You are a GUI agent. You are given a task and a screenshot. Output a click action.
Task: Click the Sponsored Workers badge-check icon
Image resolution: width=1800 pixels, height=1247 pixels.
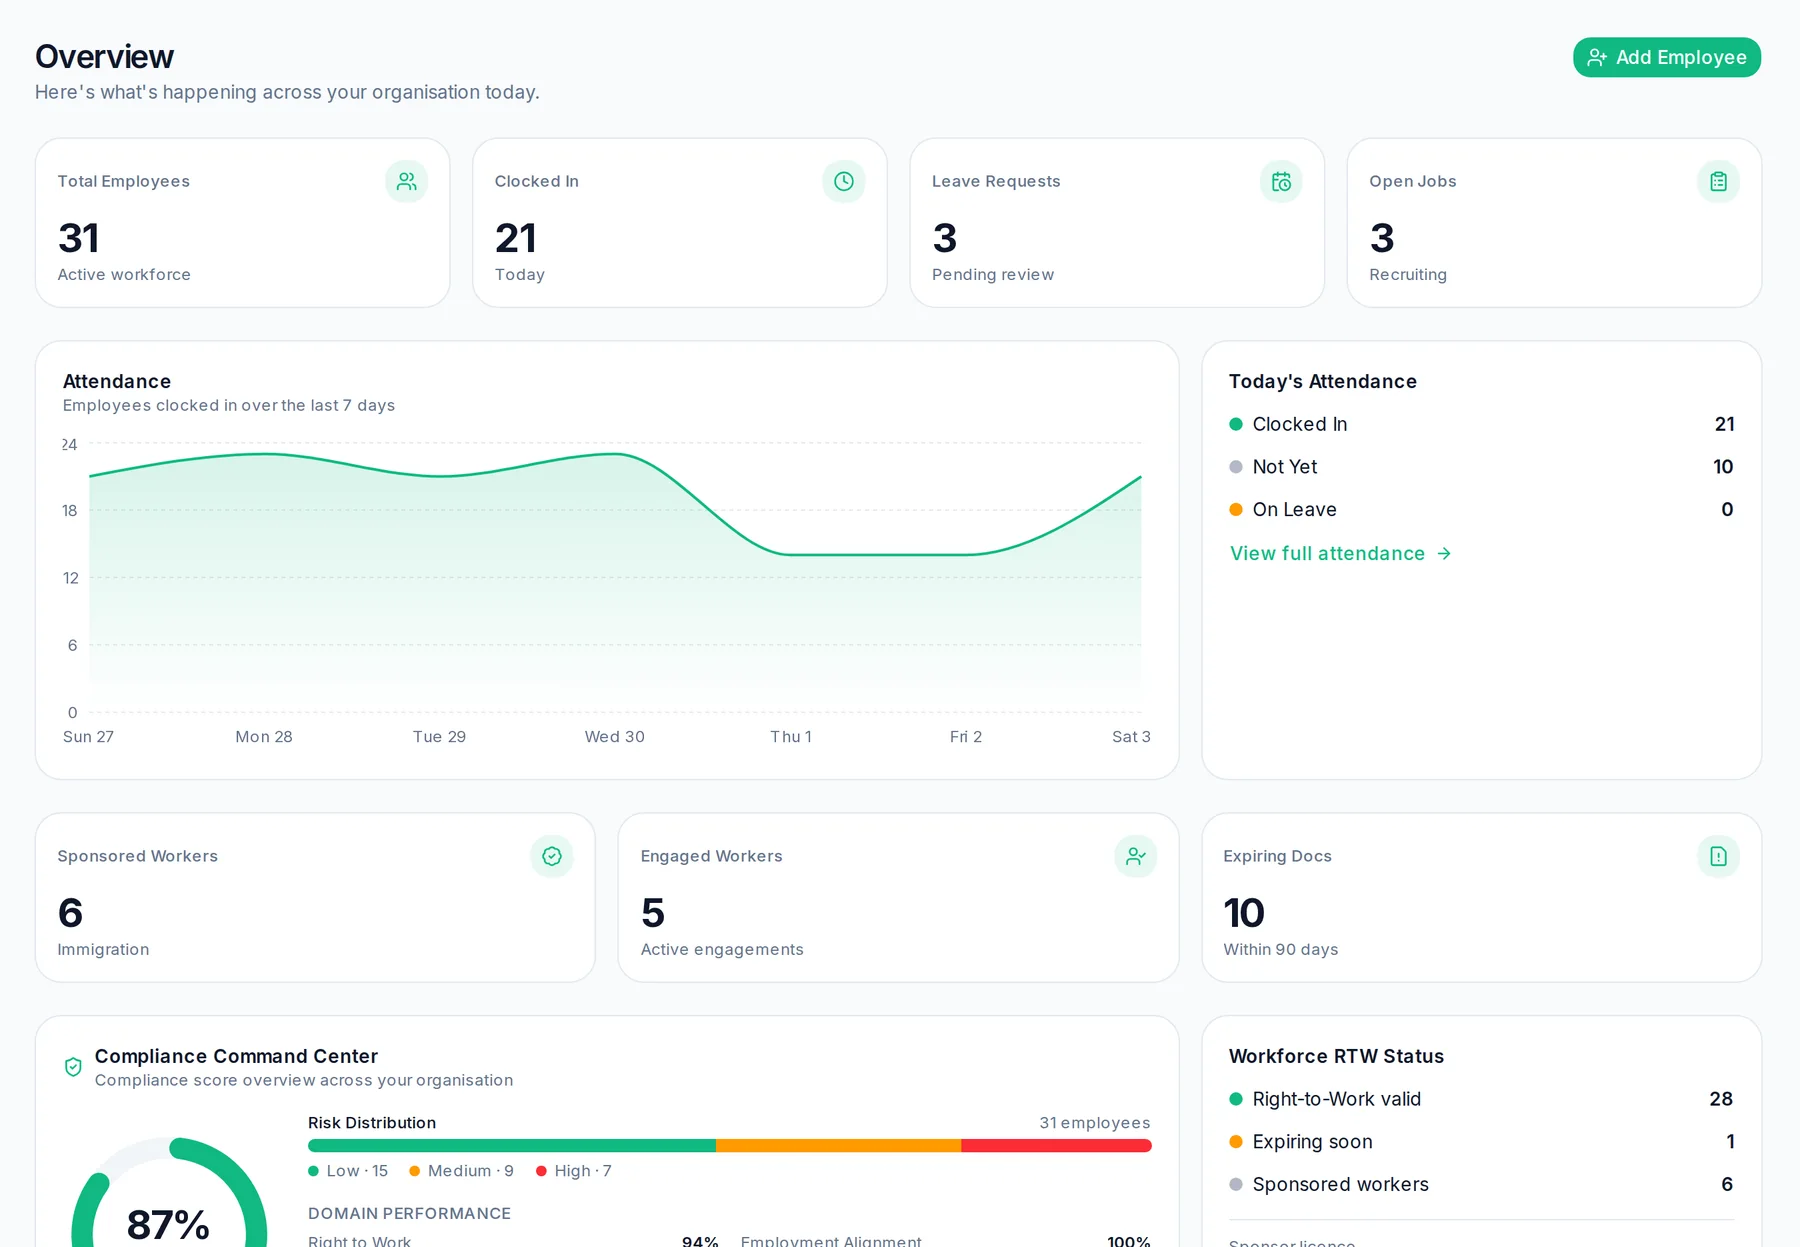[x=552, y=856]
